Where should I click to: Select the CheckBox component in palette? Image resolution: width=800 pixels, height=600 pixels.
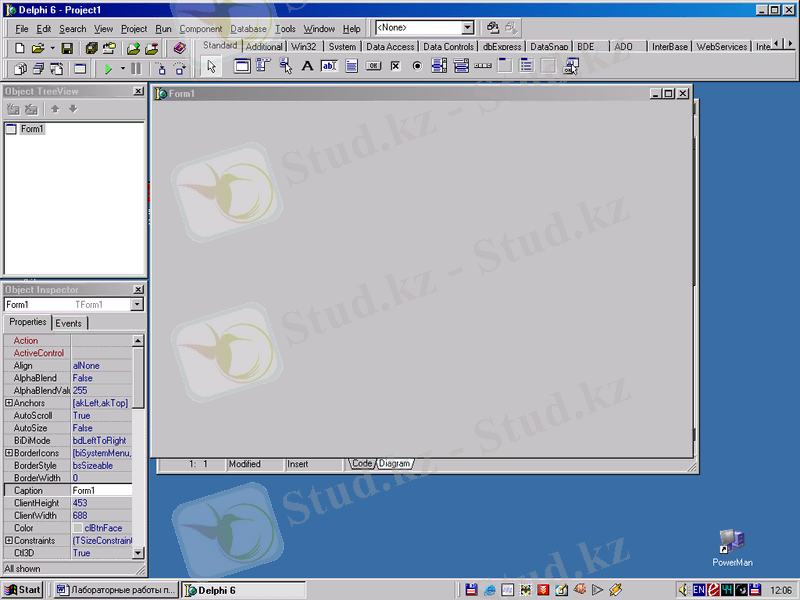coord(395,67)
